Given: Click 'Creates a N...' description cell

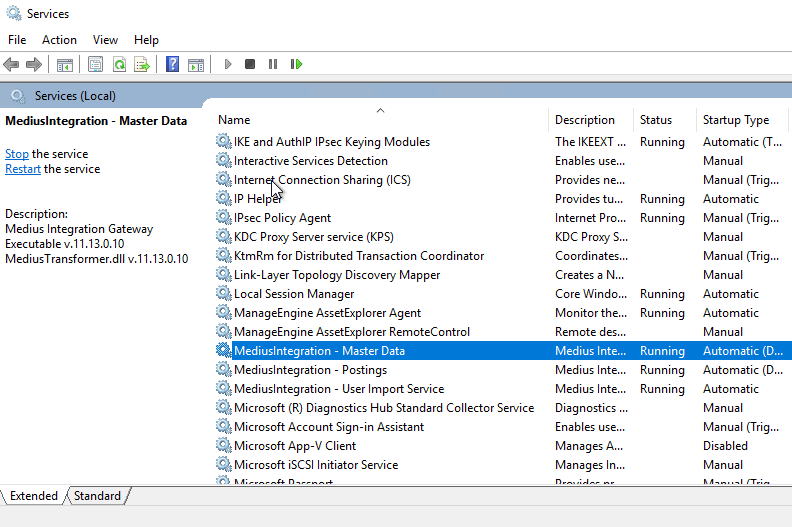Looking at the screenshot, I should click(x=589, y=274).
